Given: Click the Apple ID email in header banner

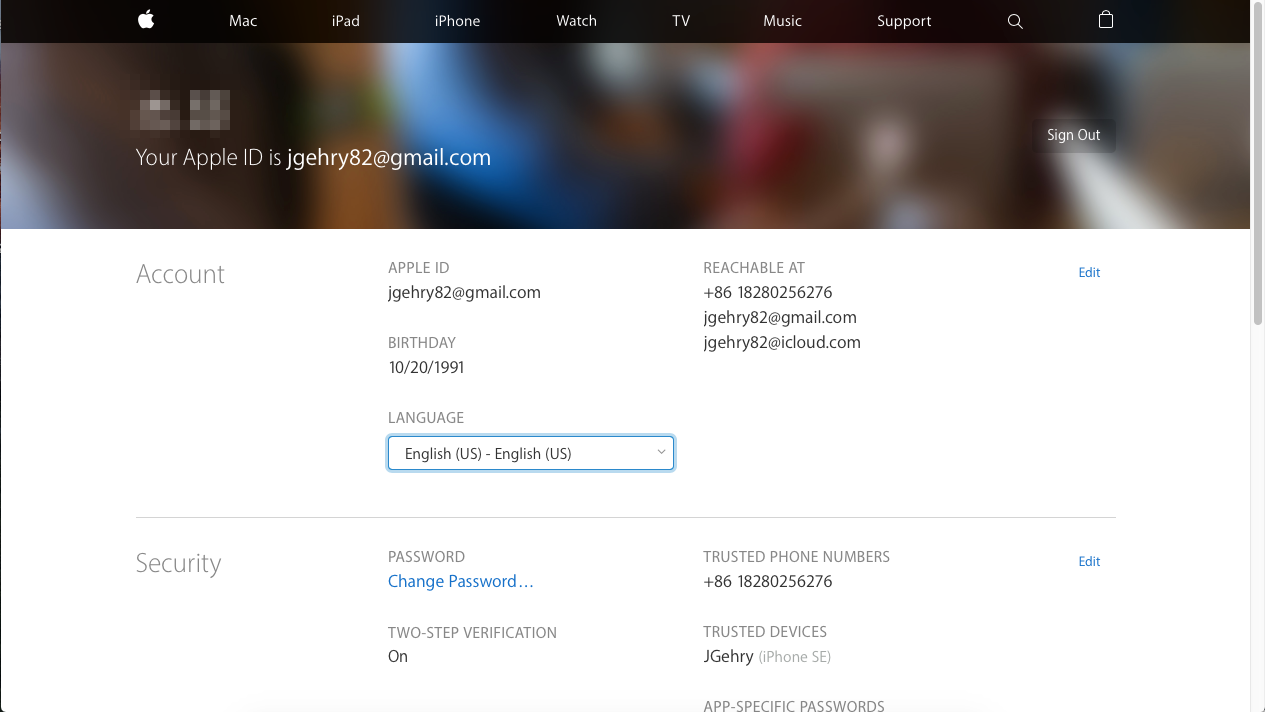Looking at the screenshot, I should point(389,157).
